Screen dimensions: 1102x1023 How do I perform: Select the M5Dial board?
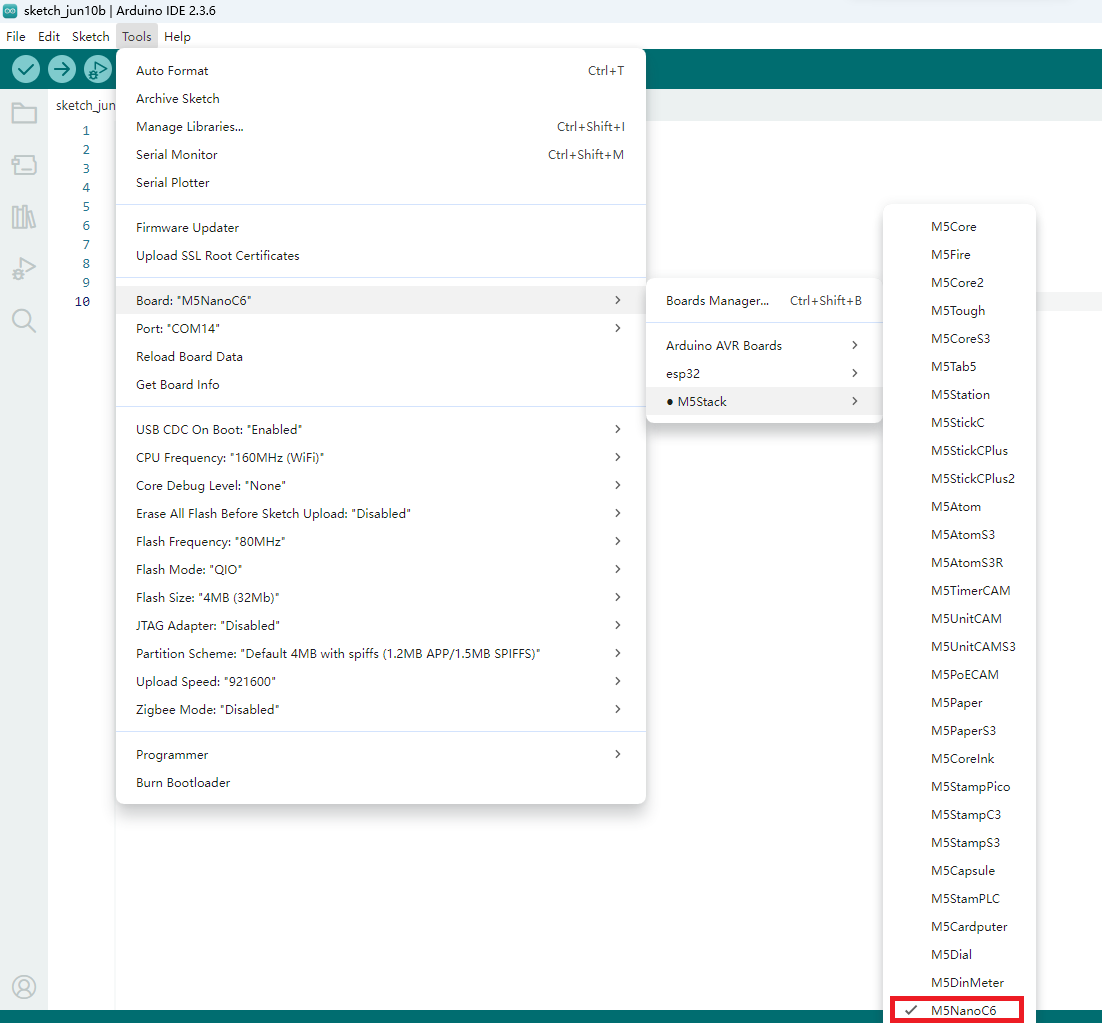[x=959, y=956]
